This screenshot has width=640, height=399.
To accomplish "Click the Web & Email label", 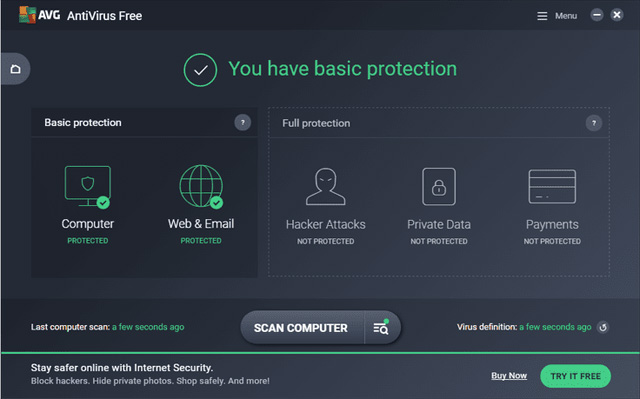I will [x=201, y=224].
